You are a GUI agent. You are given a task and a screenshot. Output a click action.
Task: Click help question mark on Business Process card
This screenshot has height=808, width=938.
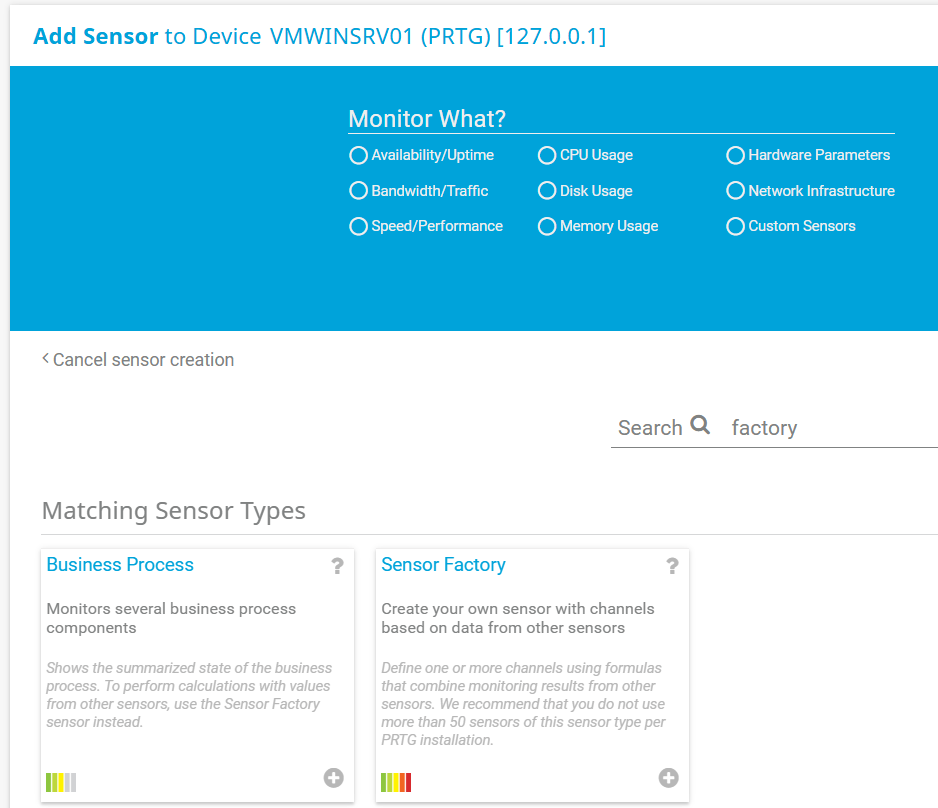(x=338, y=567)
